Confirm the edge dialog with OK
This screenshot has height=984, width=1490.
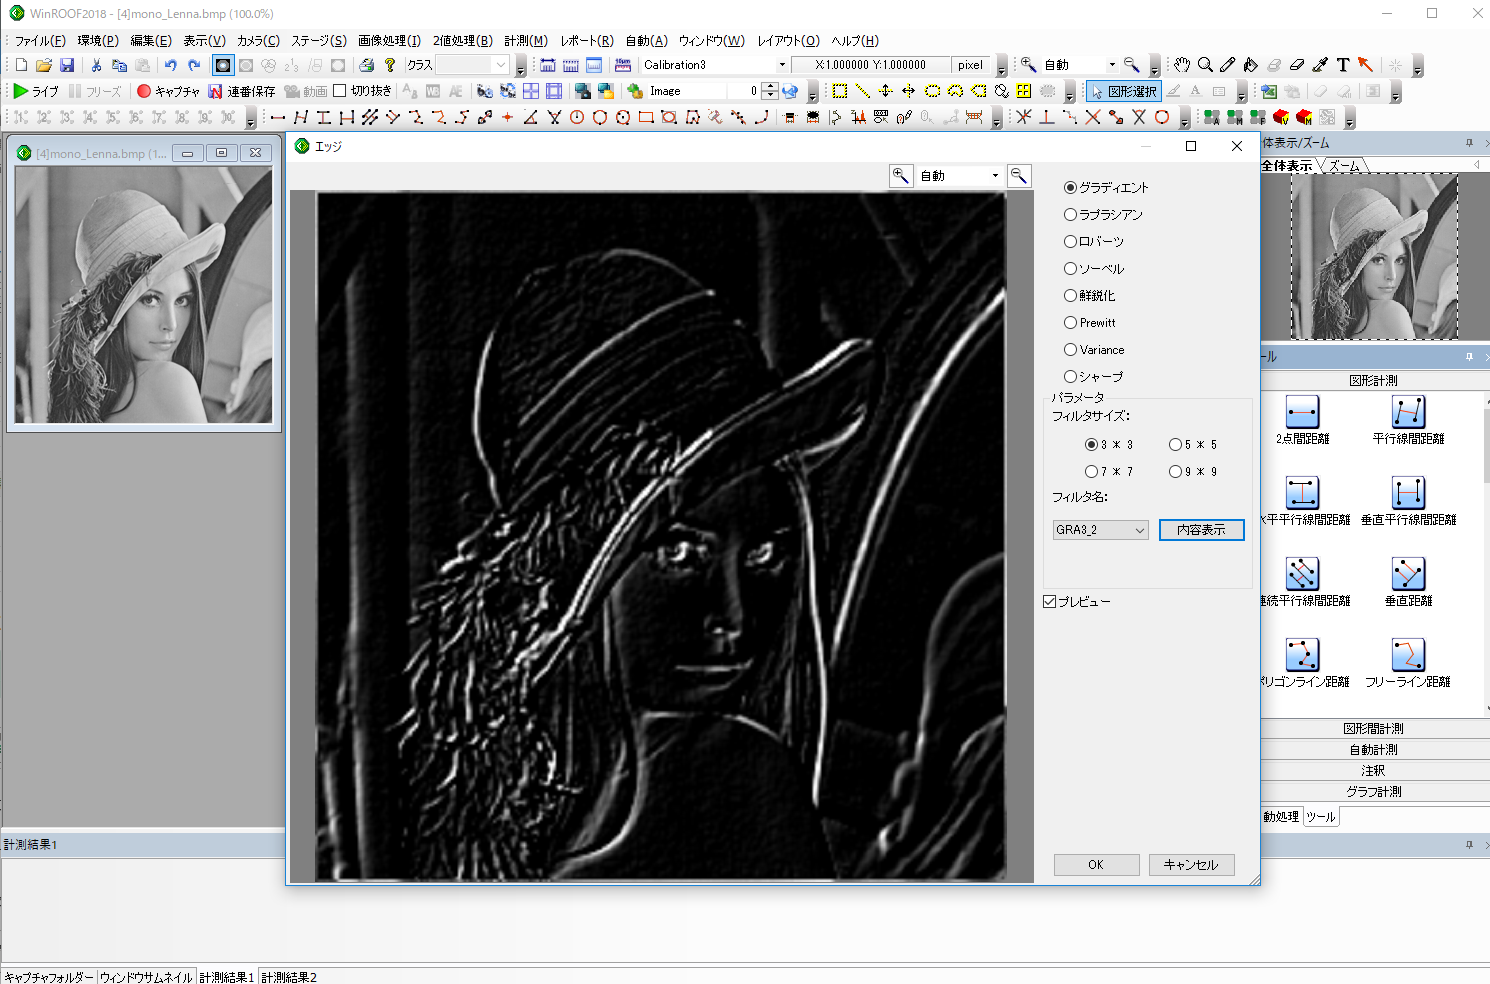(x=1096, y=865)
